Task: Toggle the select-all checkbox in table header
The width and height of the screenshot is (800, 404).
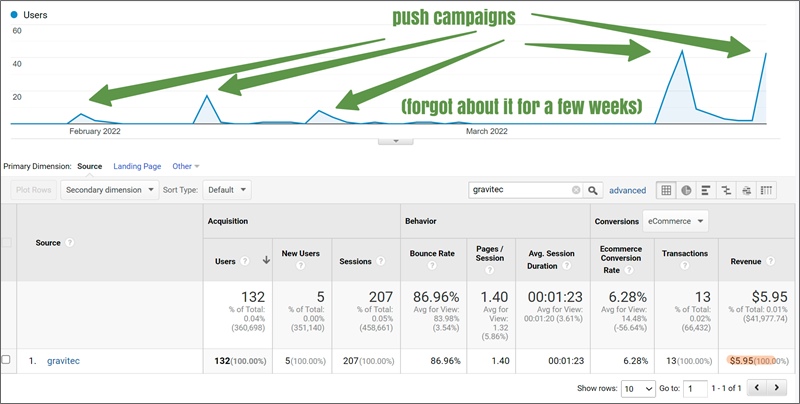Action: pyautogui.click(x=8, y=242)
